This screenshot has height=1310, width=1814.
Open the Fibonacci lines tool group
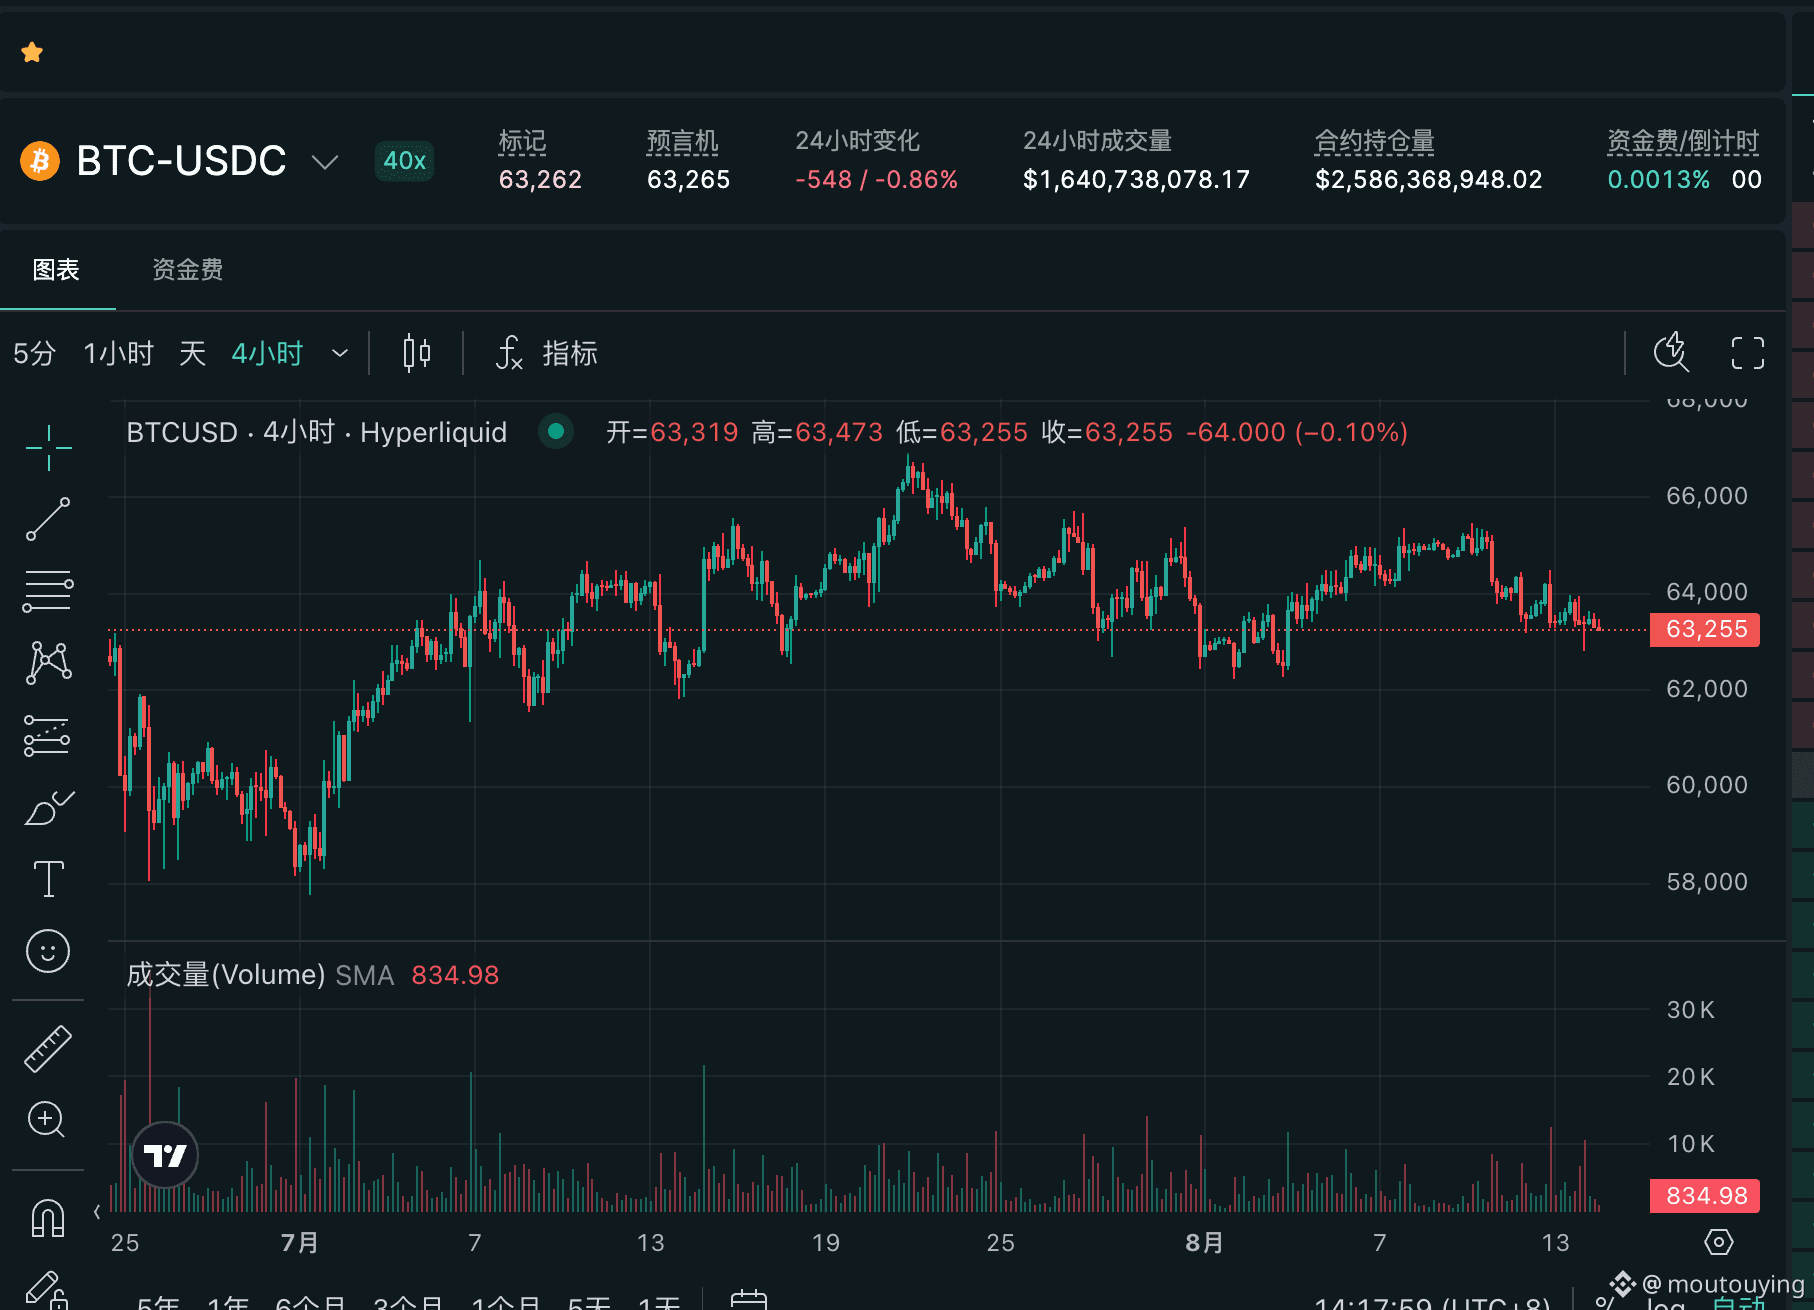click(x=48, y=591)
